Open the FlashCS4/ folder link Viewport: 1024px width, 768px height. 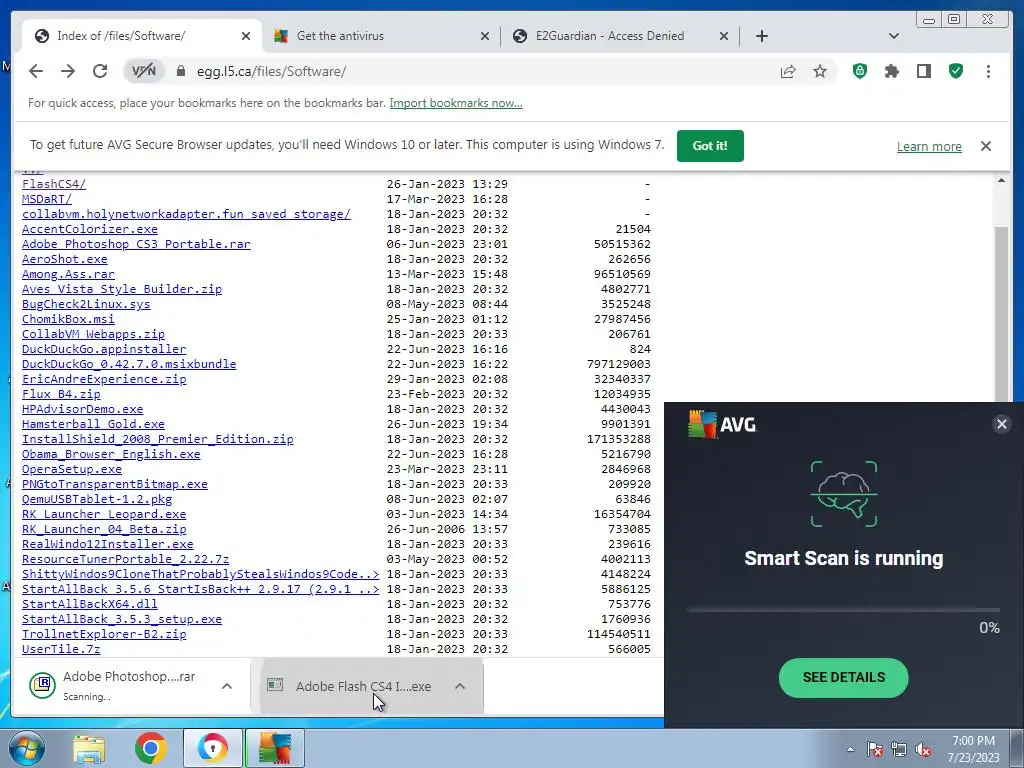54,184
